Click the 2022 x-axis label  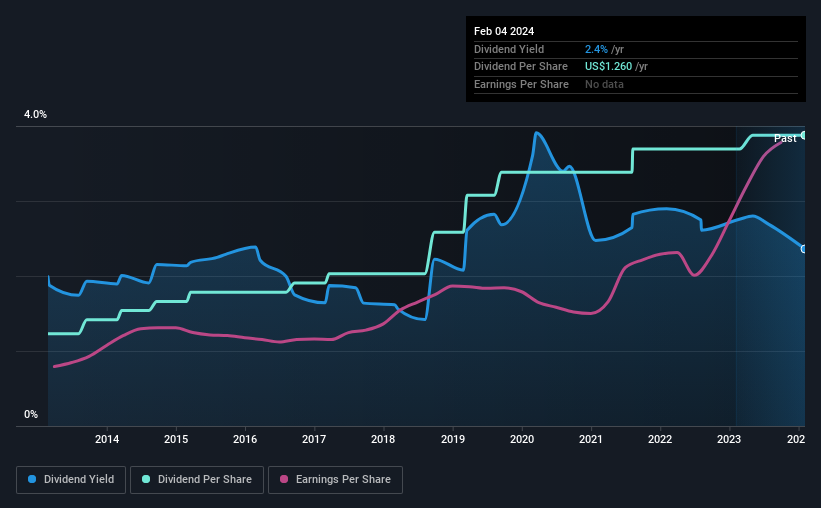click(x=660, y=439)
